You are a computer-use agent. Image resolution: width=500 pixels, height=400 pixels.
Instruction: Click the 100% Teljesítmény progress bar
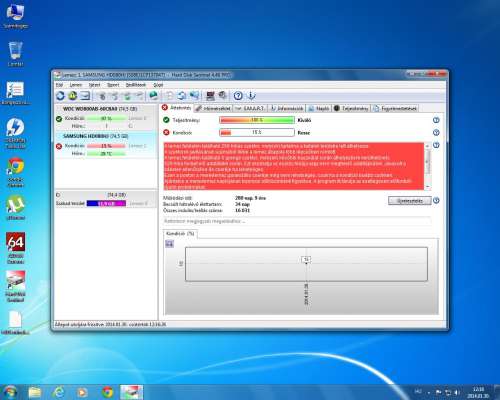(257, 120)
